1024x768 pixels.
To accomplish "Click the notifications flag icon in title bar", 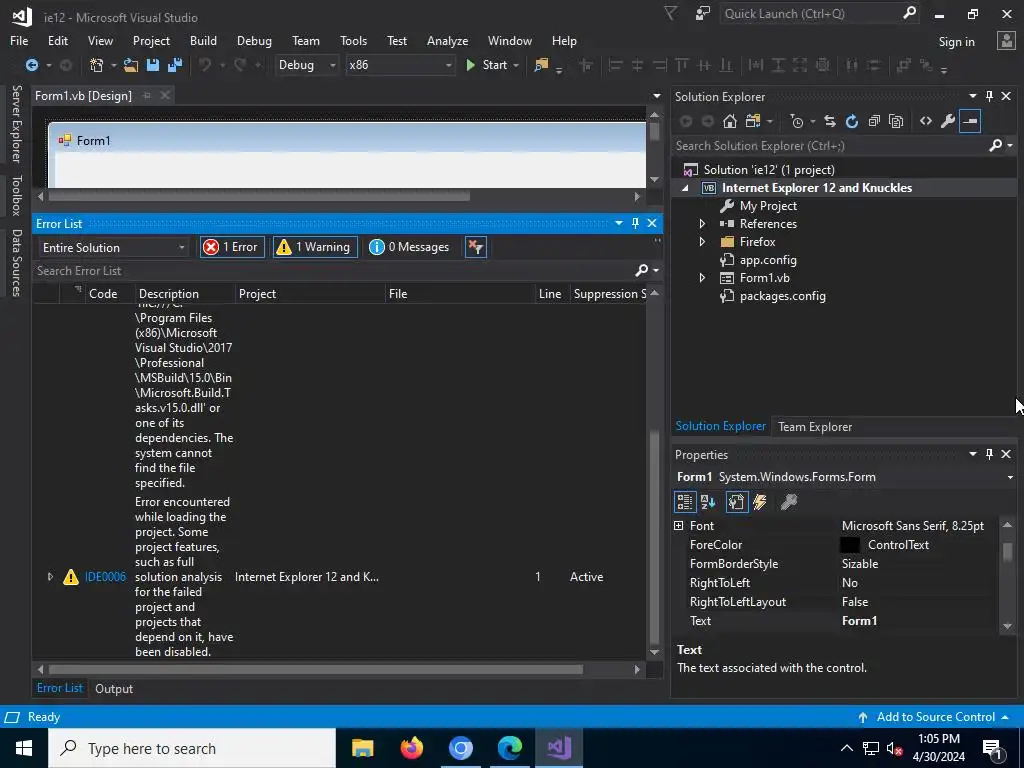I will click(x=671, y=13).
